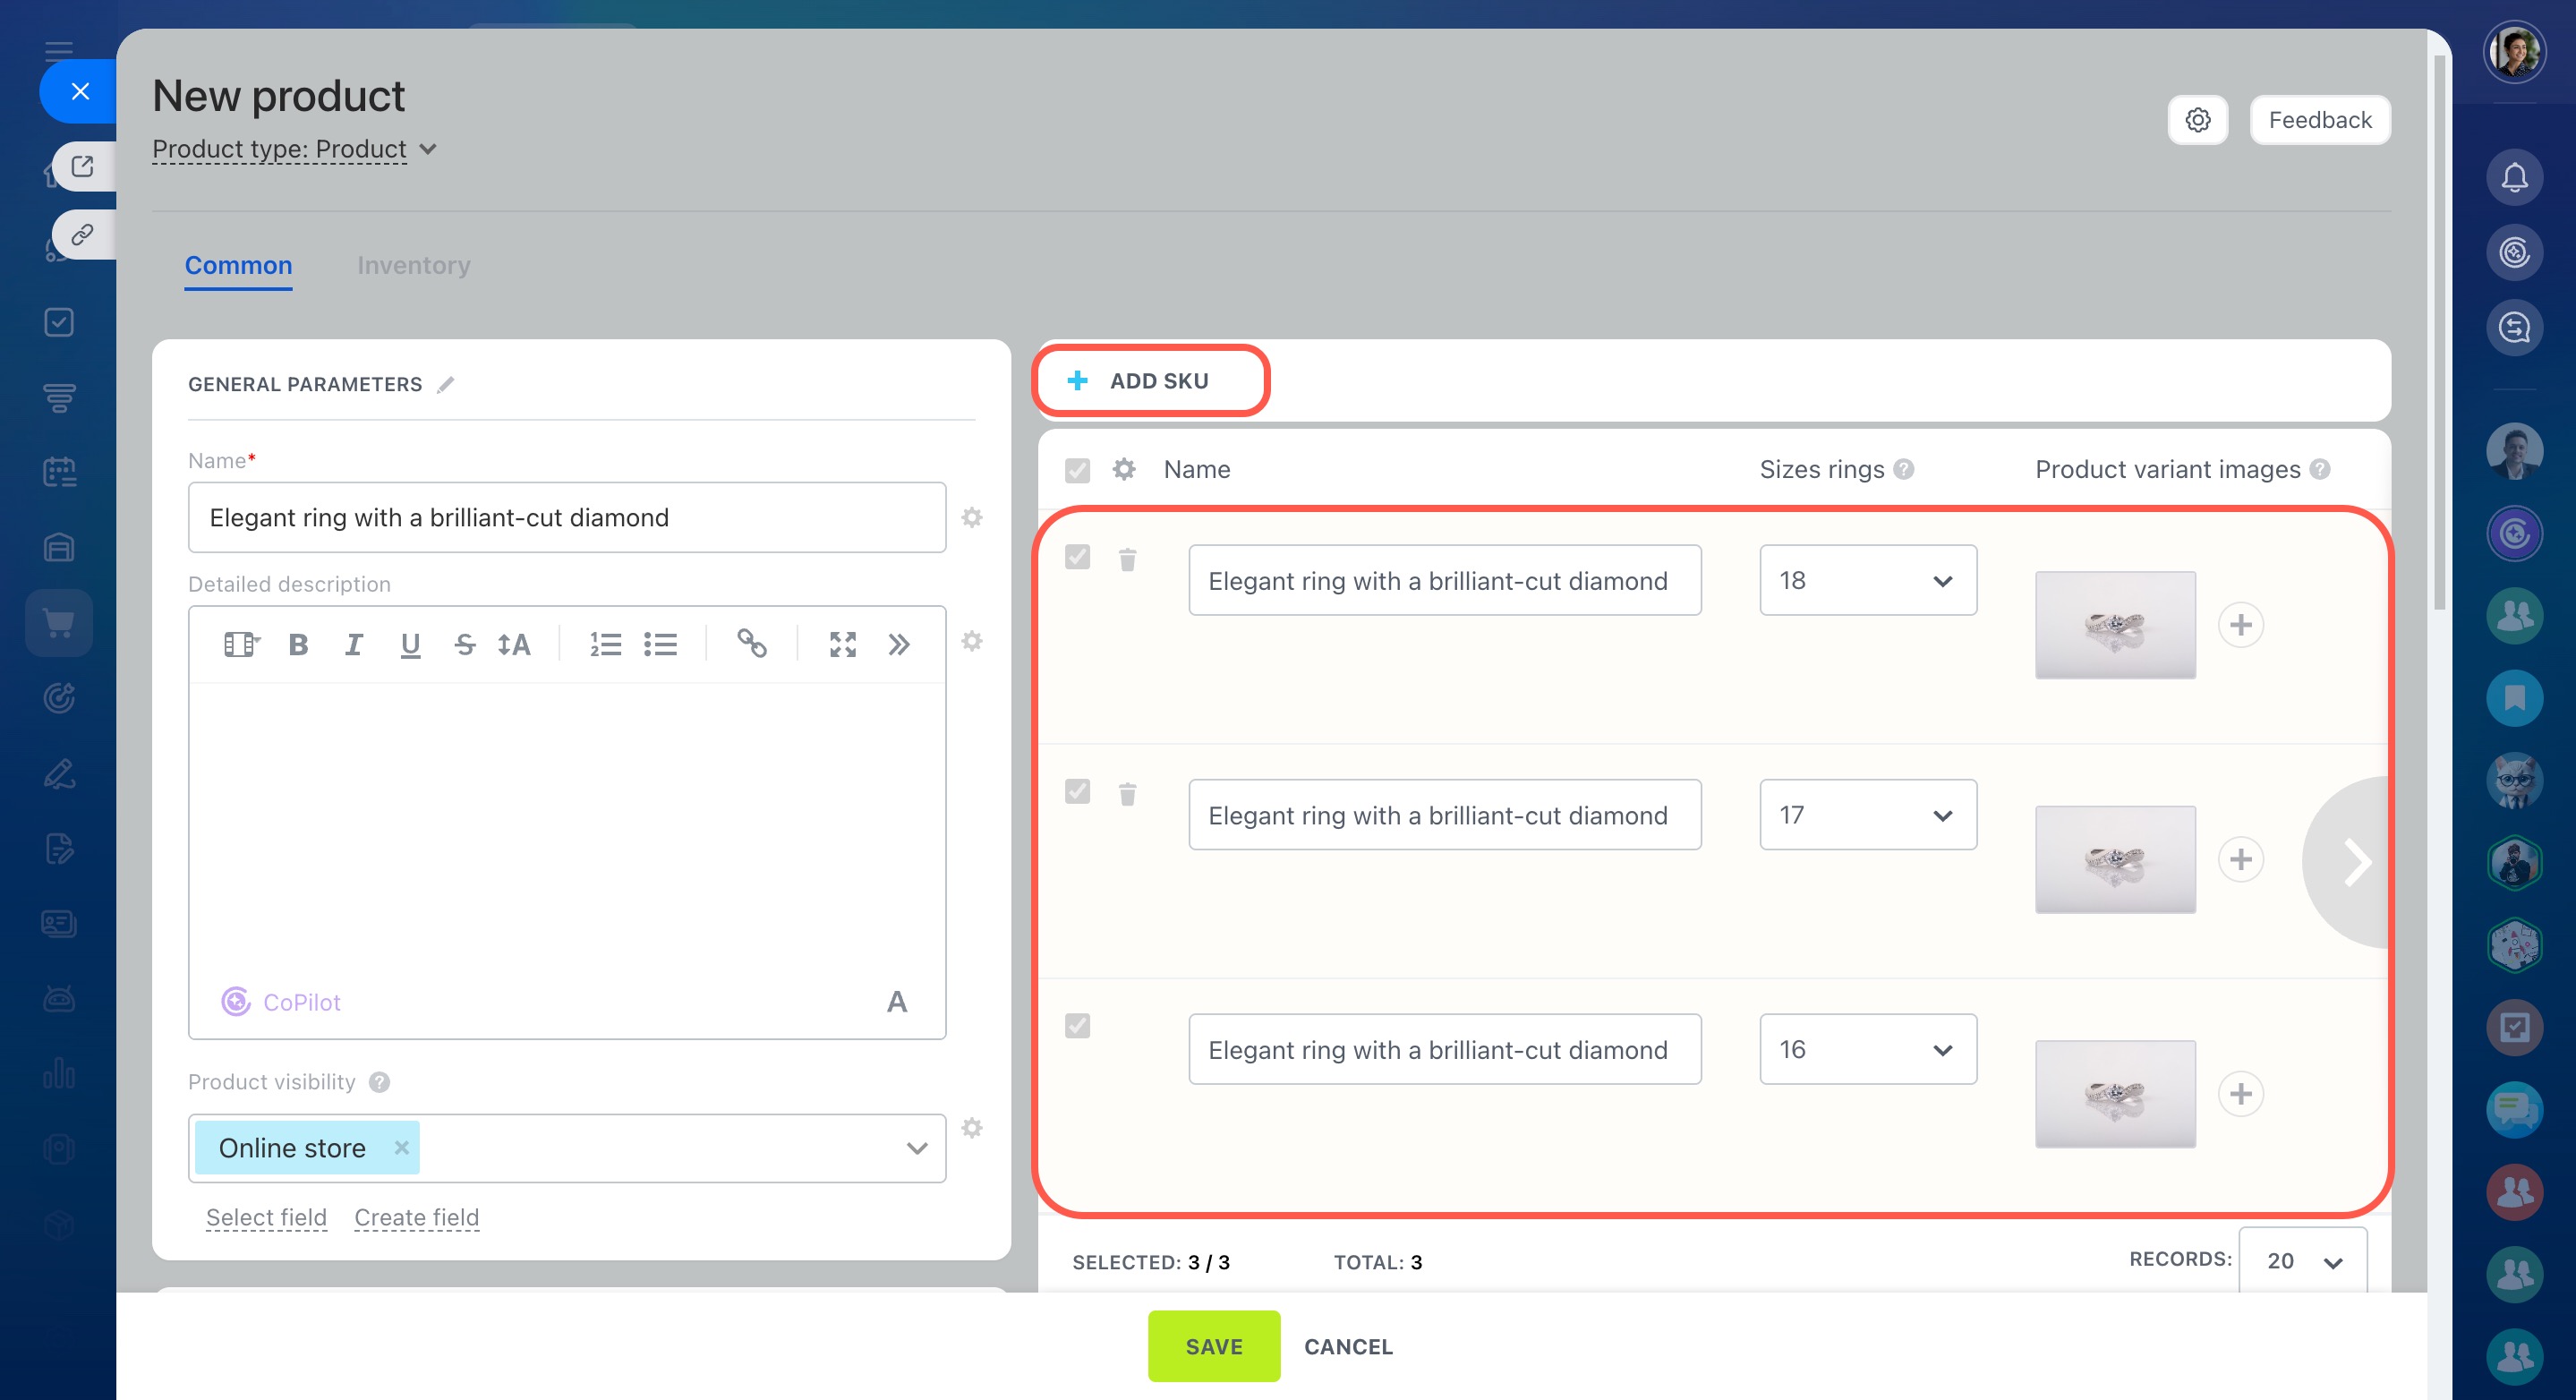Screen dimensions: 2576x1400
Task: Delete the size 18 SKU row
Action: coord(1127,560)
